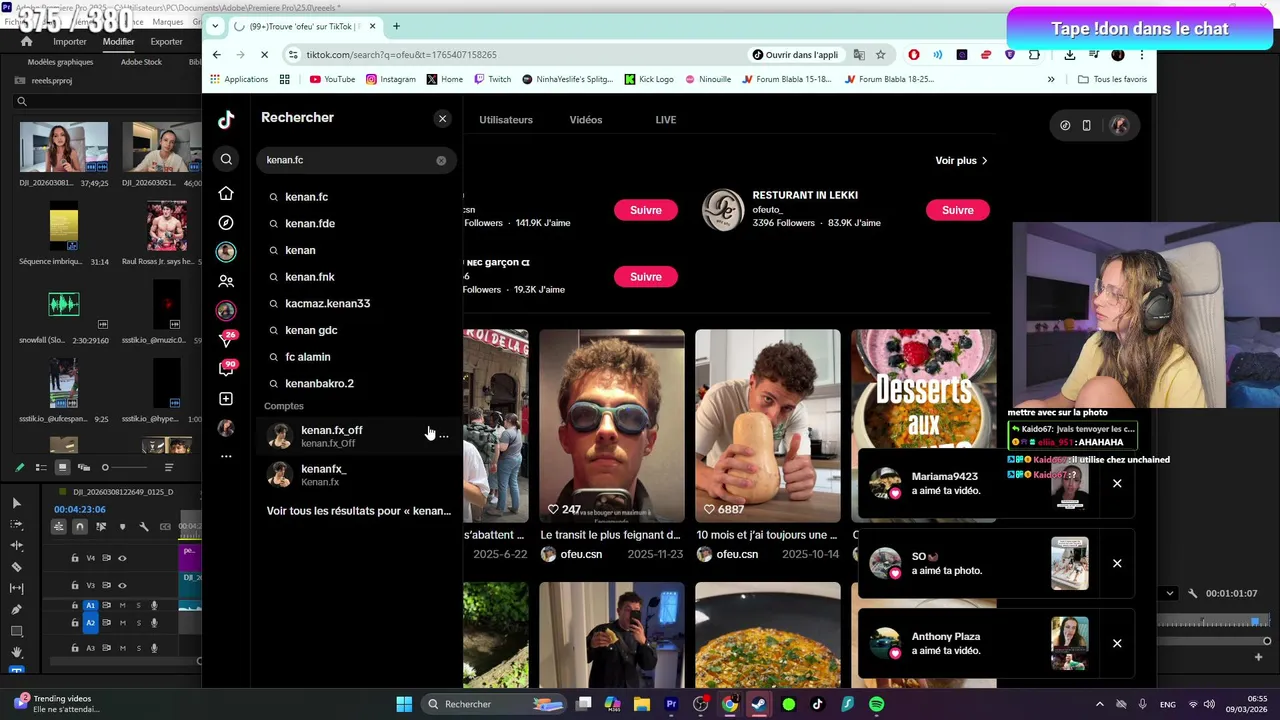
Task: Select kenan gdc search suggestion
Action: point(311,330)
